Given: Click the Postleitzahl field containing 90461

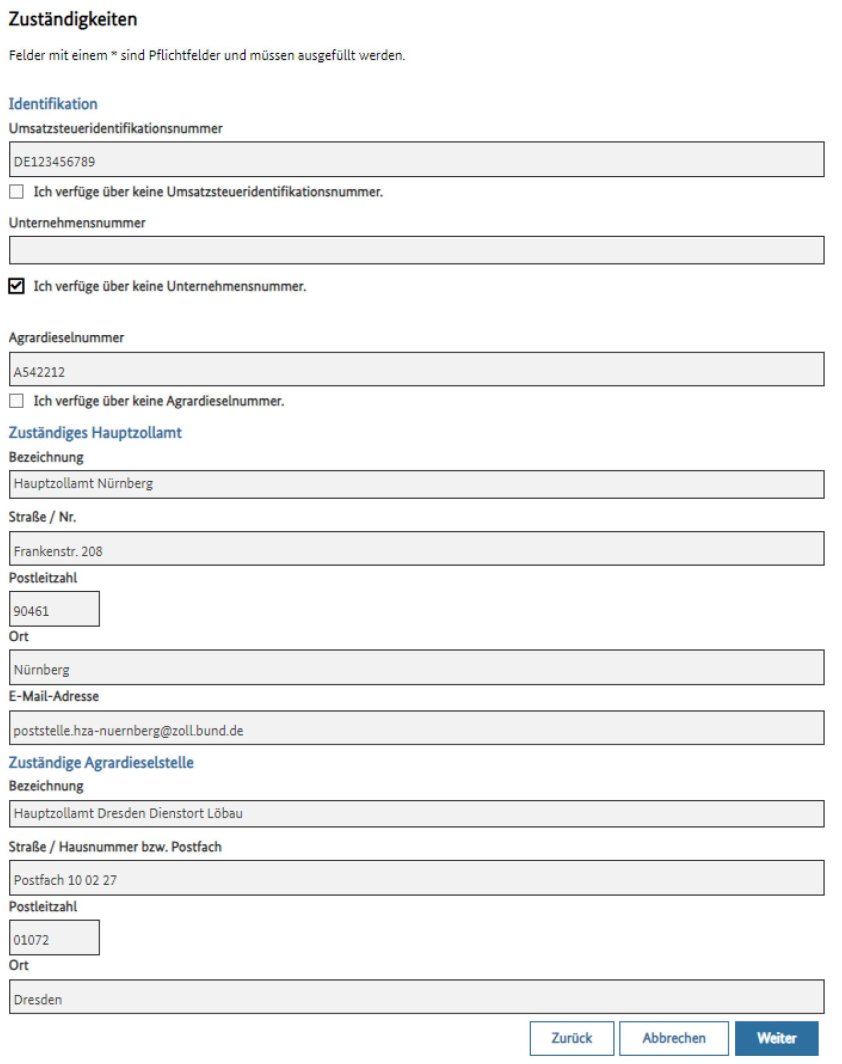Looking at the screenshot, I should pos(55,608).
